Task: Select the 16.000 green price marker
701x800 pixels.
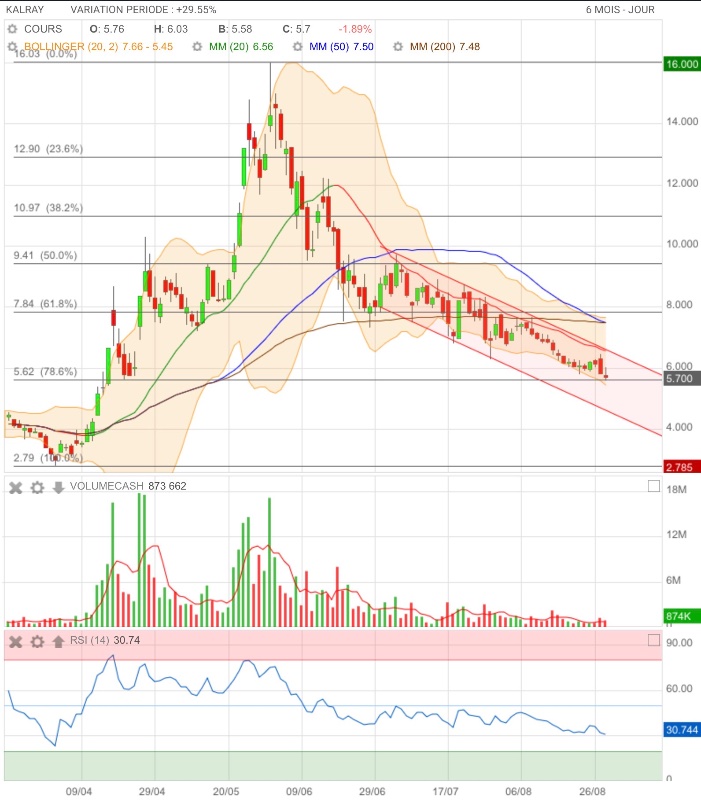Action: (x=682, y=64)
